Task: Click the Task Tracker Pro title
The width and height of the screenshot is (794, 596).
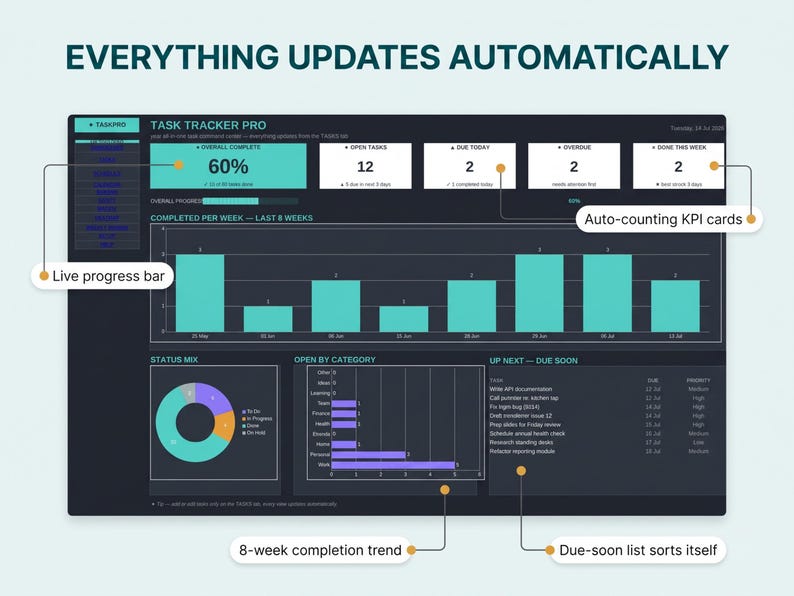Action: click(208, 125)
